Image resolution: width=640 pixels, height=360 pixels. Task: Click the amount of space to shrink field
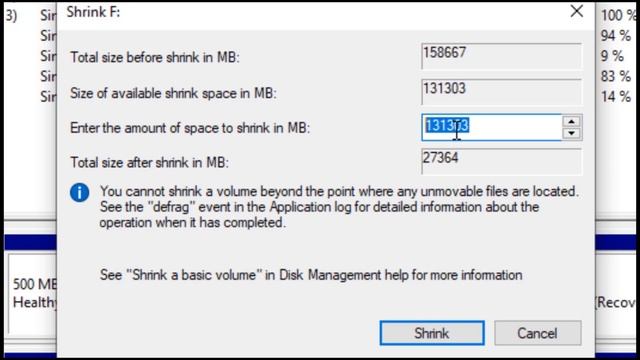coord(491,127)
